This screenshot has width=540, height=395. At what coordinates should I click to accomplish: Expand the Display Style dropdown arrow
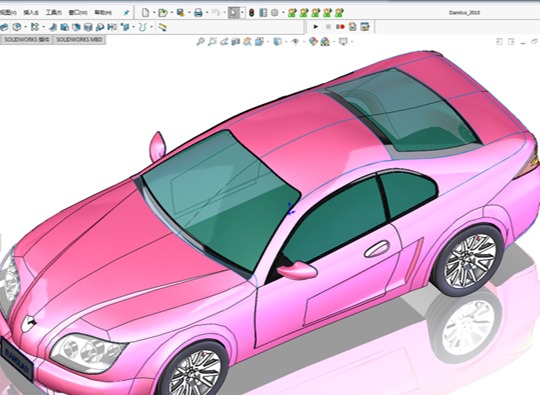(286, 42)
